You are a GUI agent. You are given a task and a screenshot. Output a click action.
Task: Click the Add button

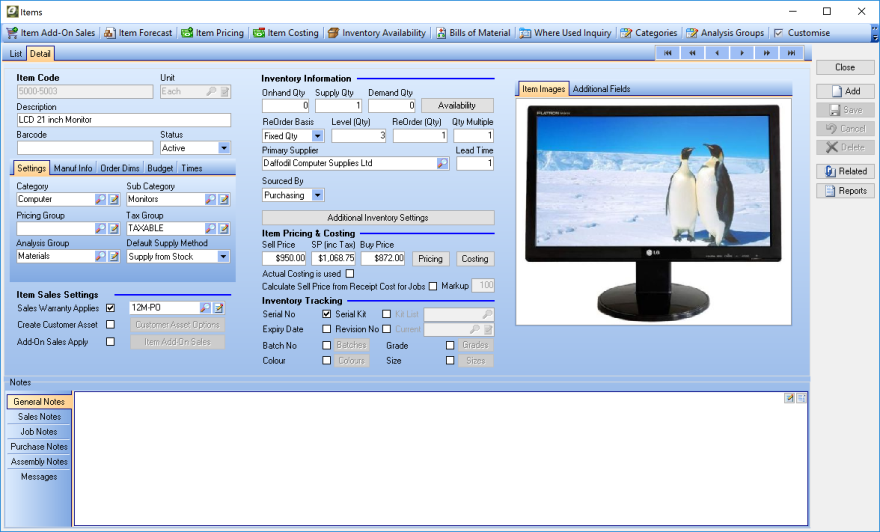[845, 91]
